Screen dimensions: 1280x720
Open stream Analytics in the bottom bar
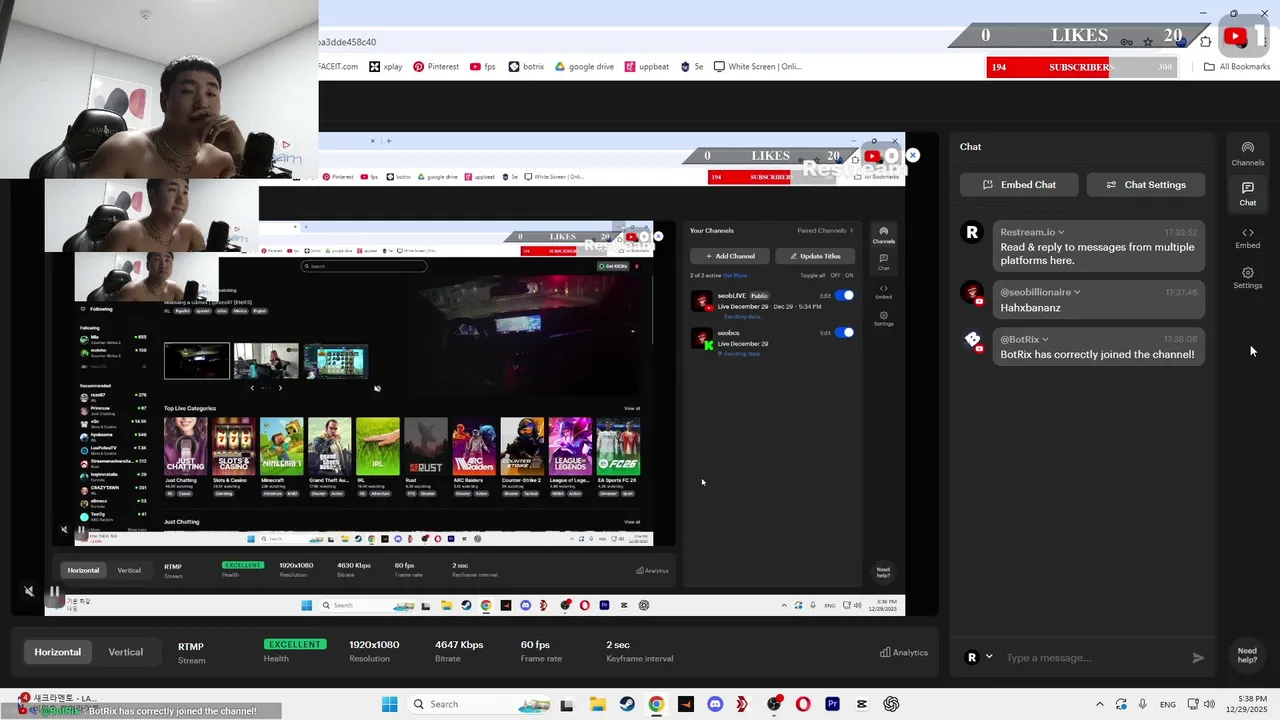[x=904, y=652]
